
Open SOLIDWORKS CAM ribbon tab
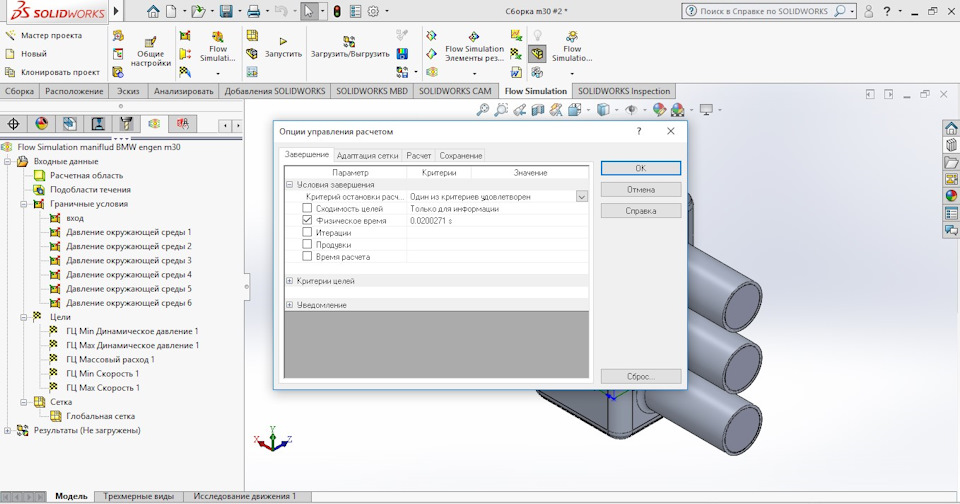coord(455,91)
